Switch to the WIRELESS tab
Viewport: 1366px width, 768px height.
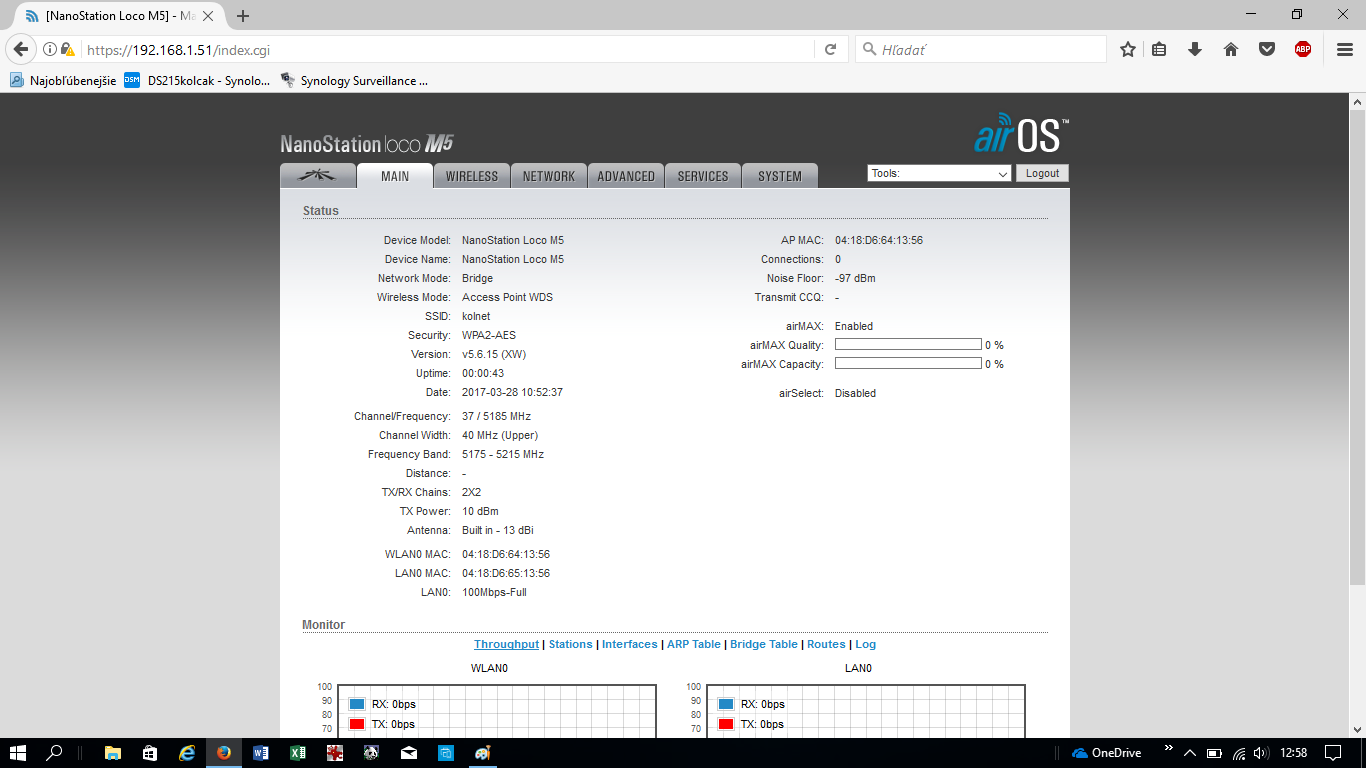tap(471, 176)
